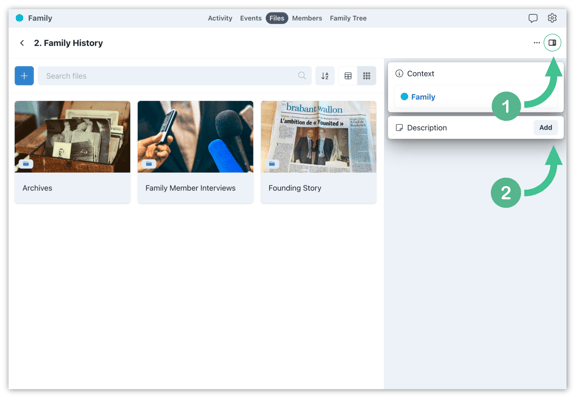The height and width of the screenshot is (401, 580).
Task: Click the Description note icon
Action: (x=399, y=128)
